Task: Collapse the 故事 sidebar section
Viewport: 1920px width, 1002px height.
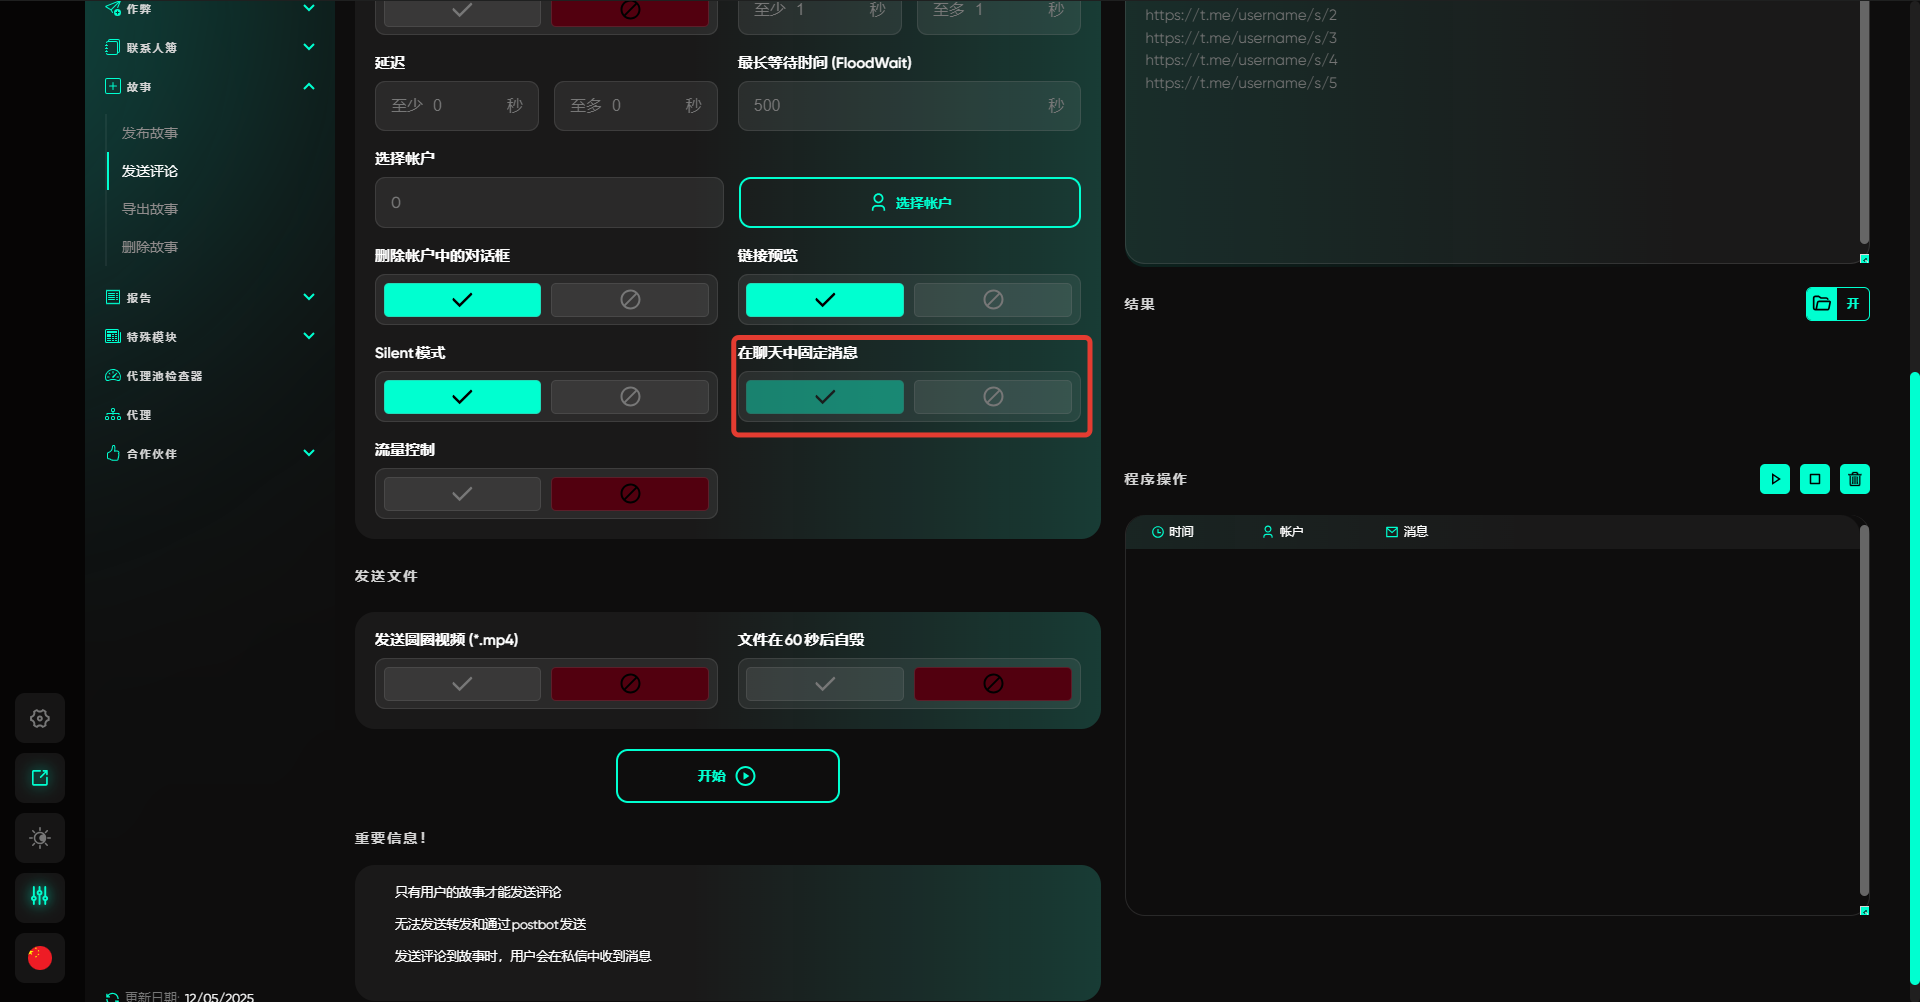Action: coord(309,87)
